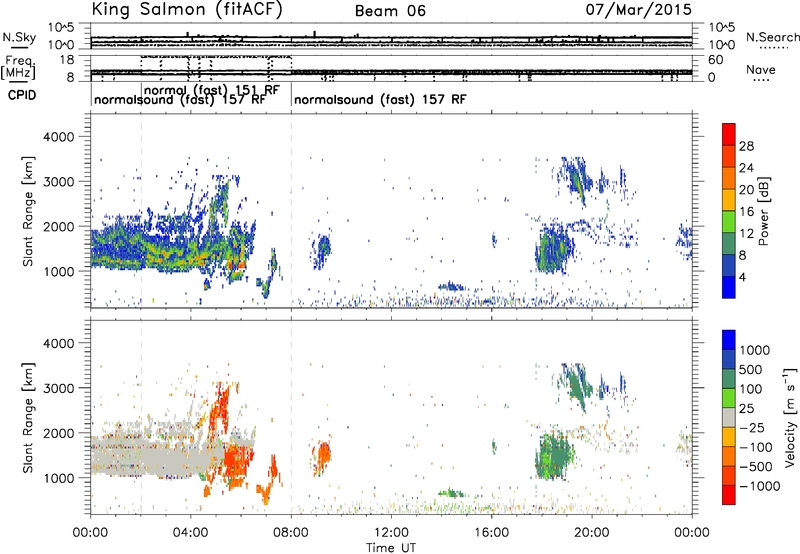This screenshot has width=800, height=554.
Task: Click the '500' tick on velocity colorbar
Action: click(x=751, y=369)
